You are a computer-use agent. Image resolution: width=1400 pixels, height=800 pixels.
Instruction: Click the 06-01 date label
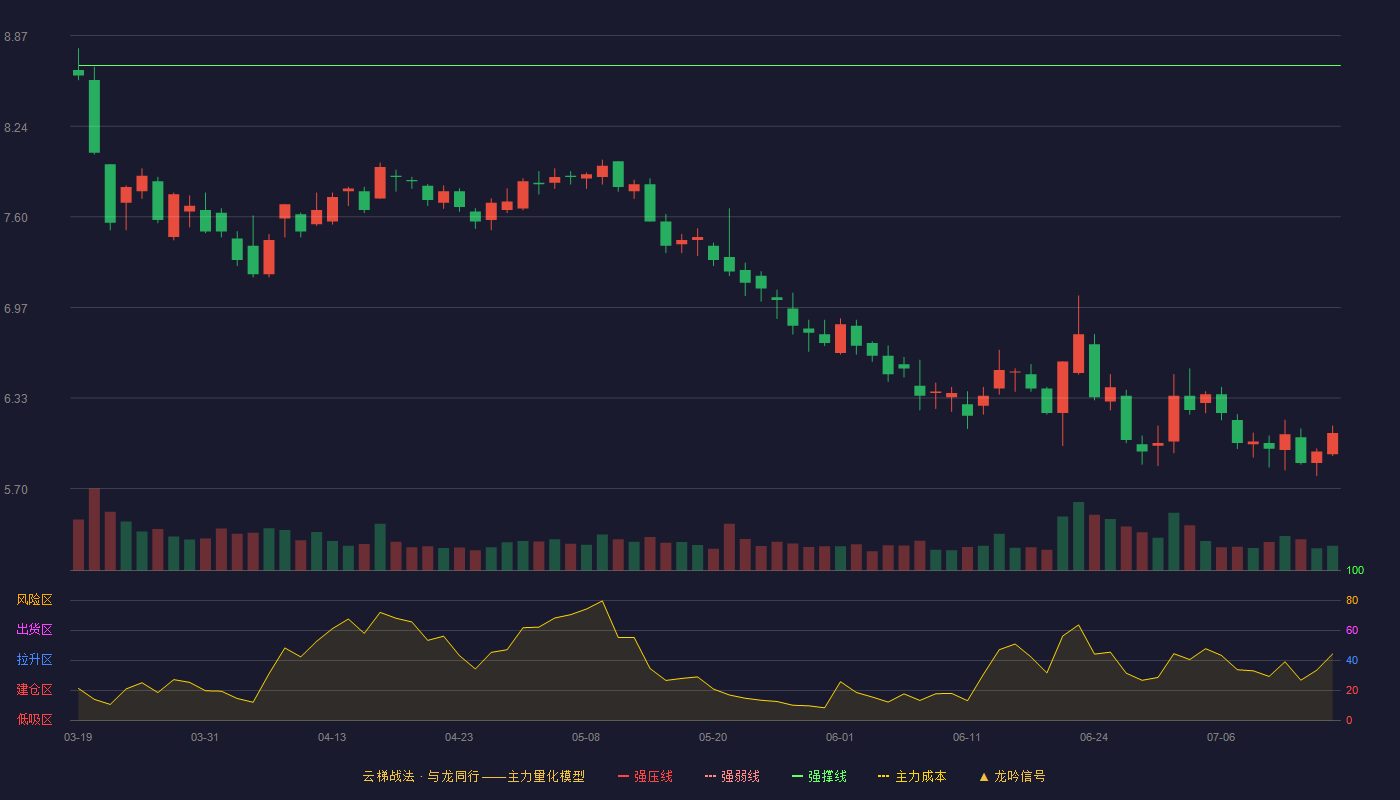(840, 737)
